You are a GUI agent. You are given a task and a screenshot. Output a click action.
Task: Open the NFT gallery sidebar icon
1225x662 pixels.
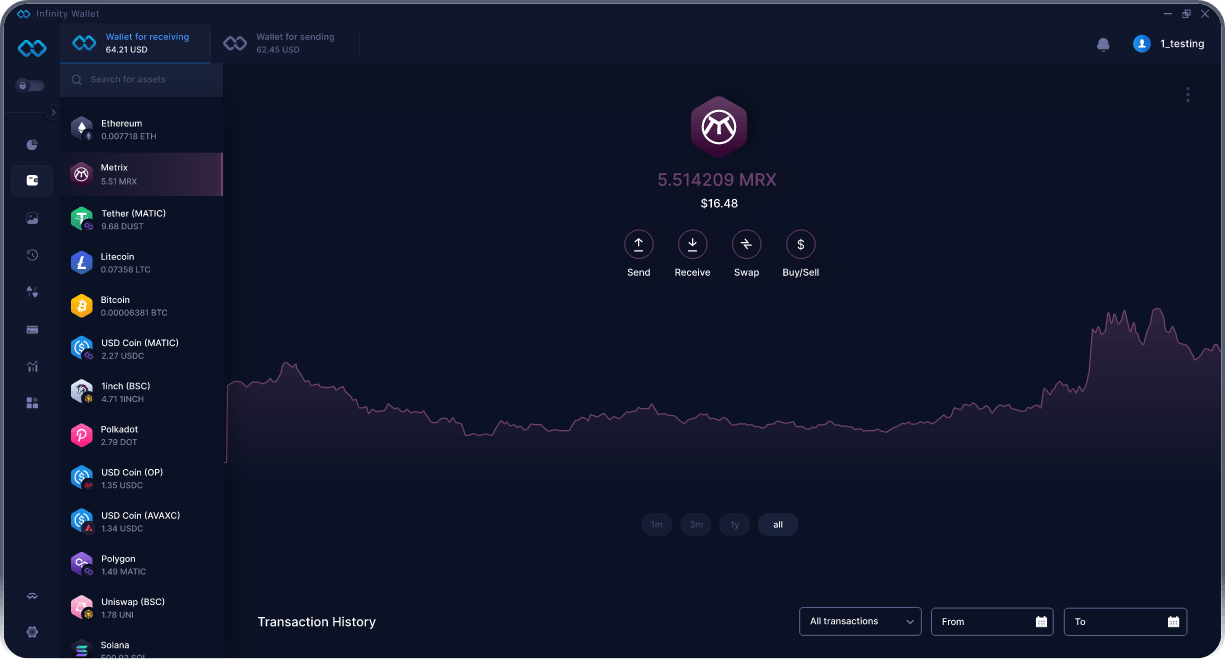tap(32, 218)
